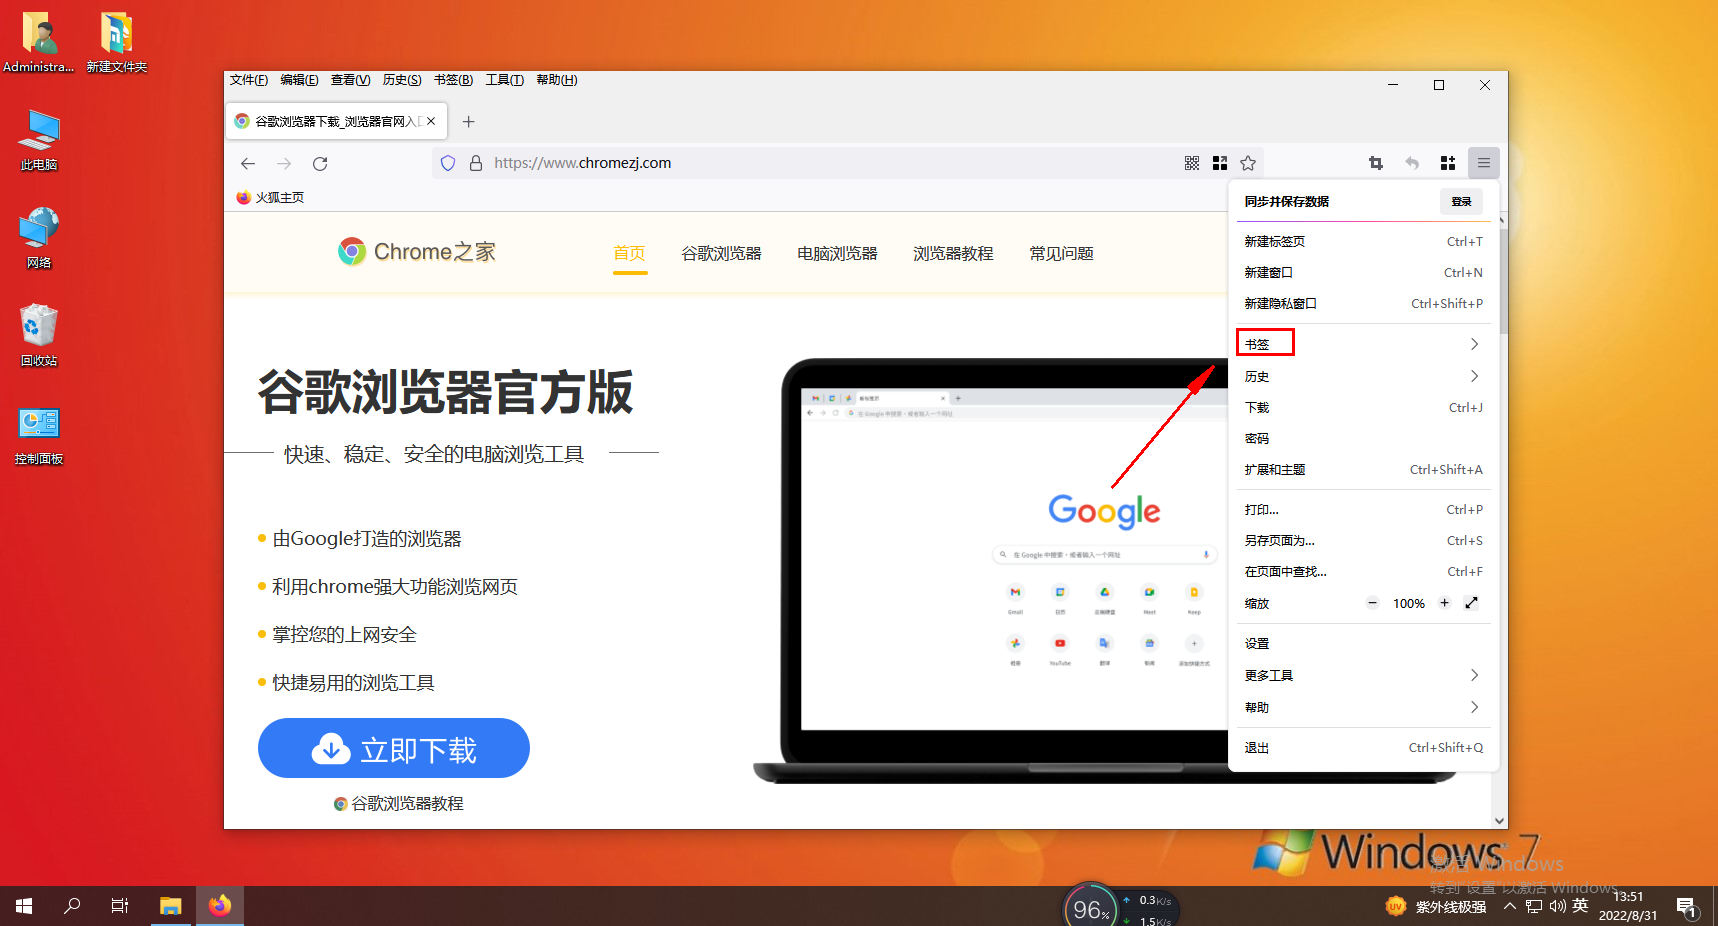This screenshot has width=1718, height=926.
Task: Click the undo arrow icon in toolbar
Action: [x=1412, y=163]
